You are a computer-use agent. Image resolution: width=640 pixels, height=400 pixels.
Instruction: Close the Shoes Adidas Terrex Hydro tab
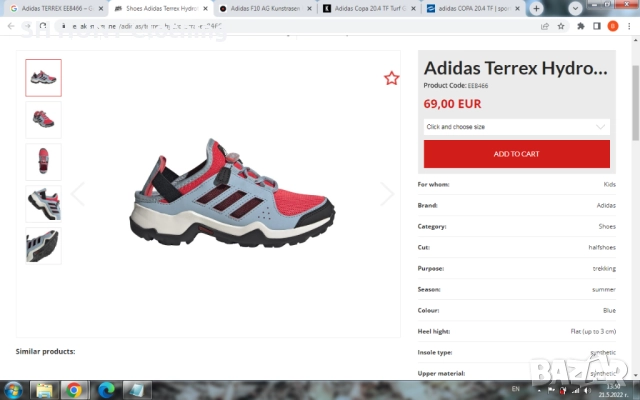tap(205, 8)
